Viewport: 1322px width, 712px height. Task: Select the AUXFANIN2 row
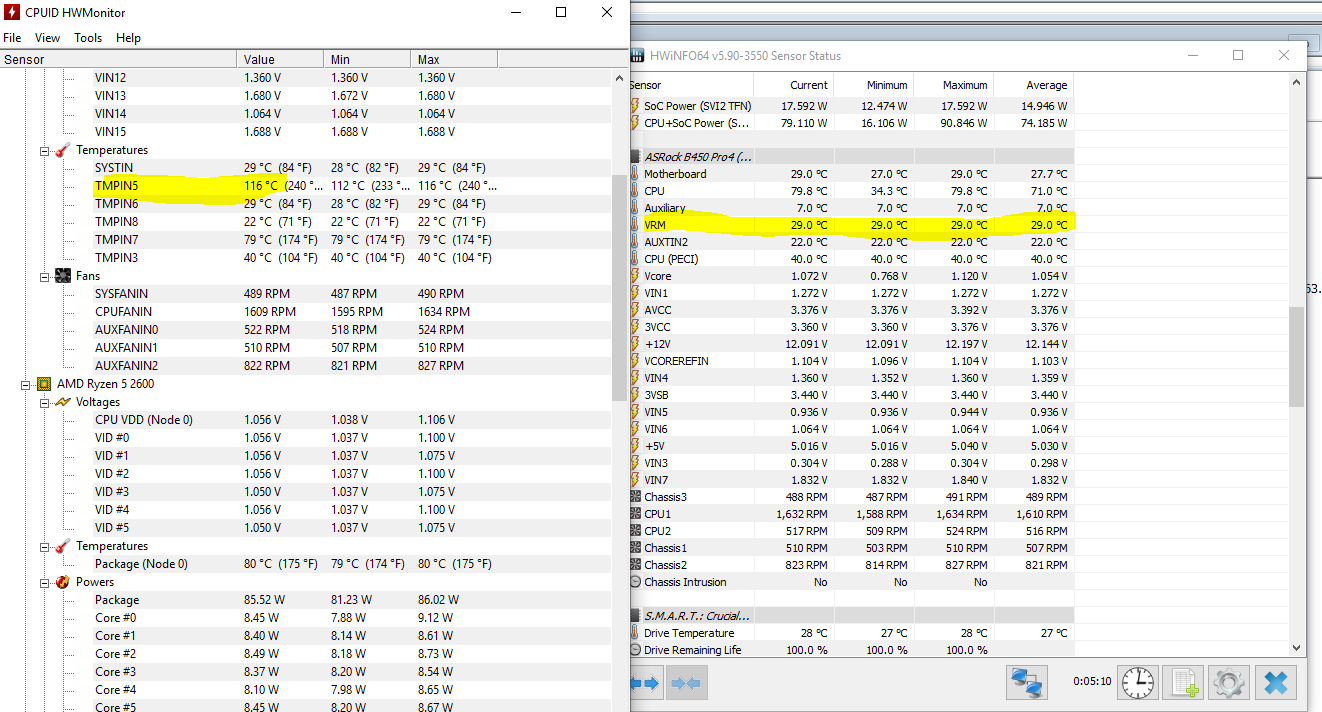tap(306, 366)
